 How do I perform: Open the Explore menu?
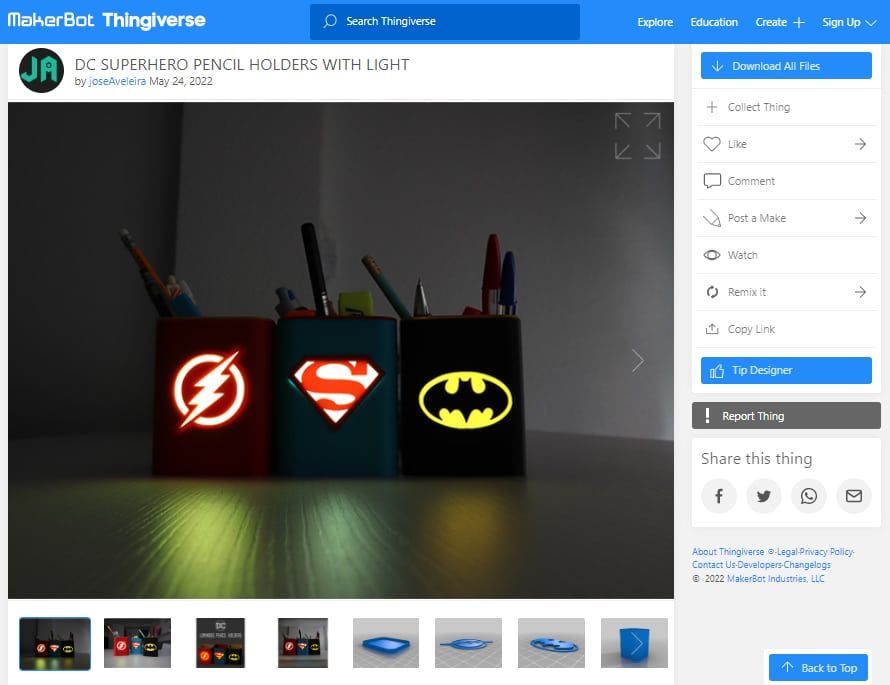[x=654, y=21]
